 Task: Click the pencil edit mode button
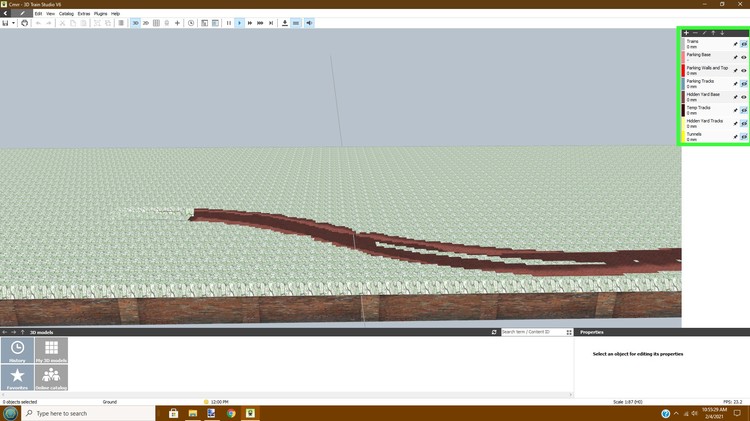22,13
